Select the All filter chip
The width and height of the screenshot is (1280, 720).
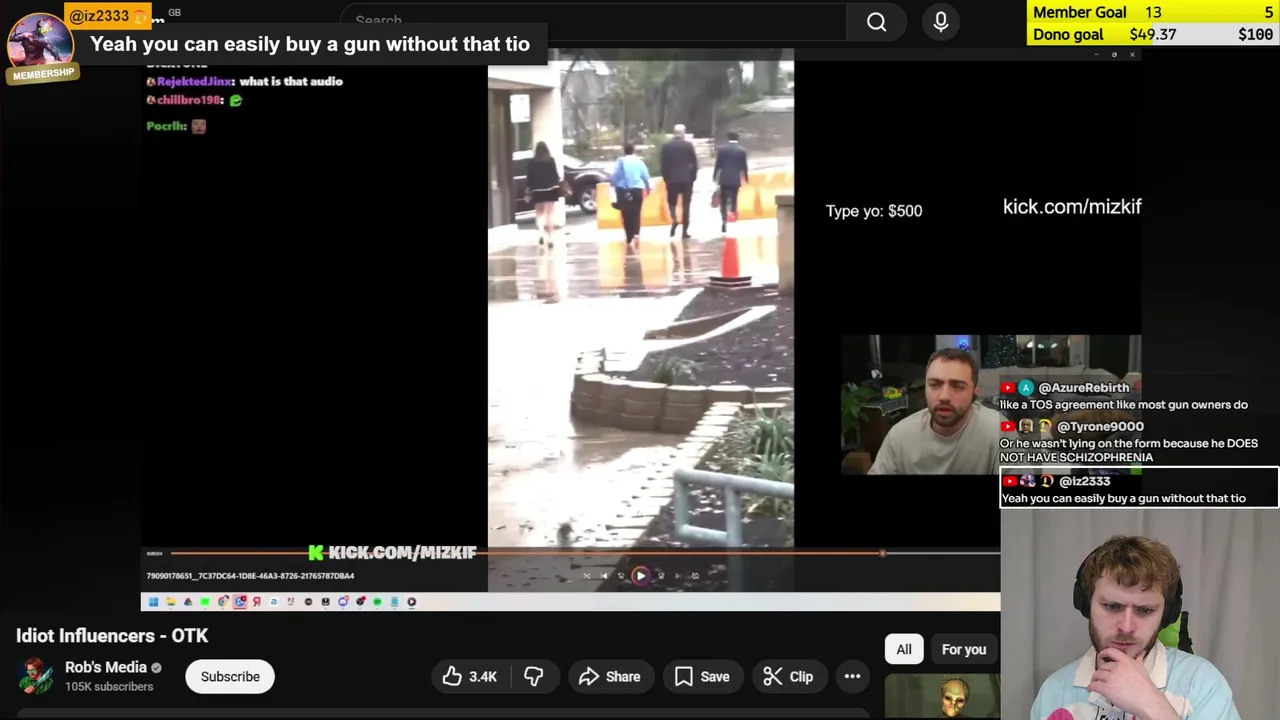904,650
